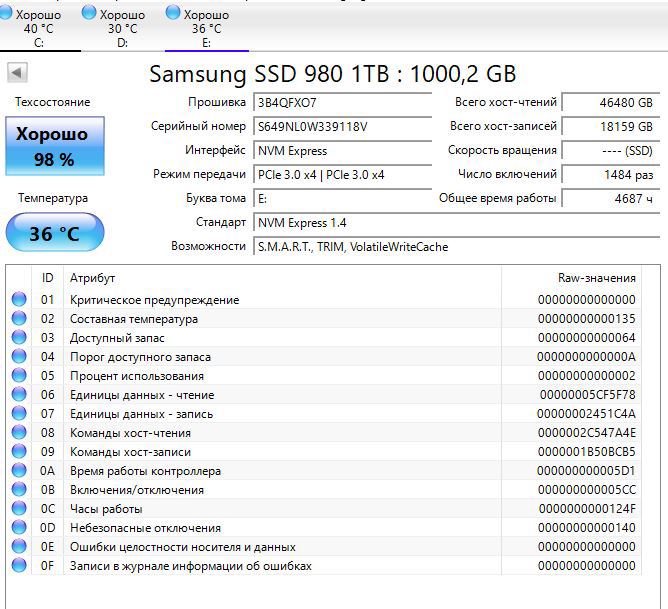Click status orb for attribute 08 Команды хост-чтения
This screenshot has height=609, width=668.
(19, 432)
